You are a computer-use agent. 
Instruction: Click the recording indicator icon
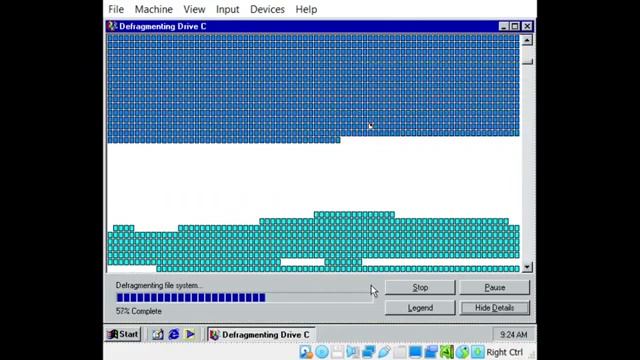coord(431,352)
